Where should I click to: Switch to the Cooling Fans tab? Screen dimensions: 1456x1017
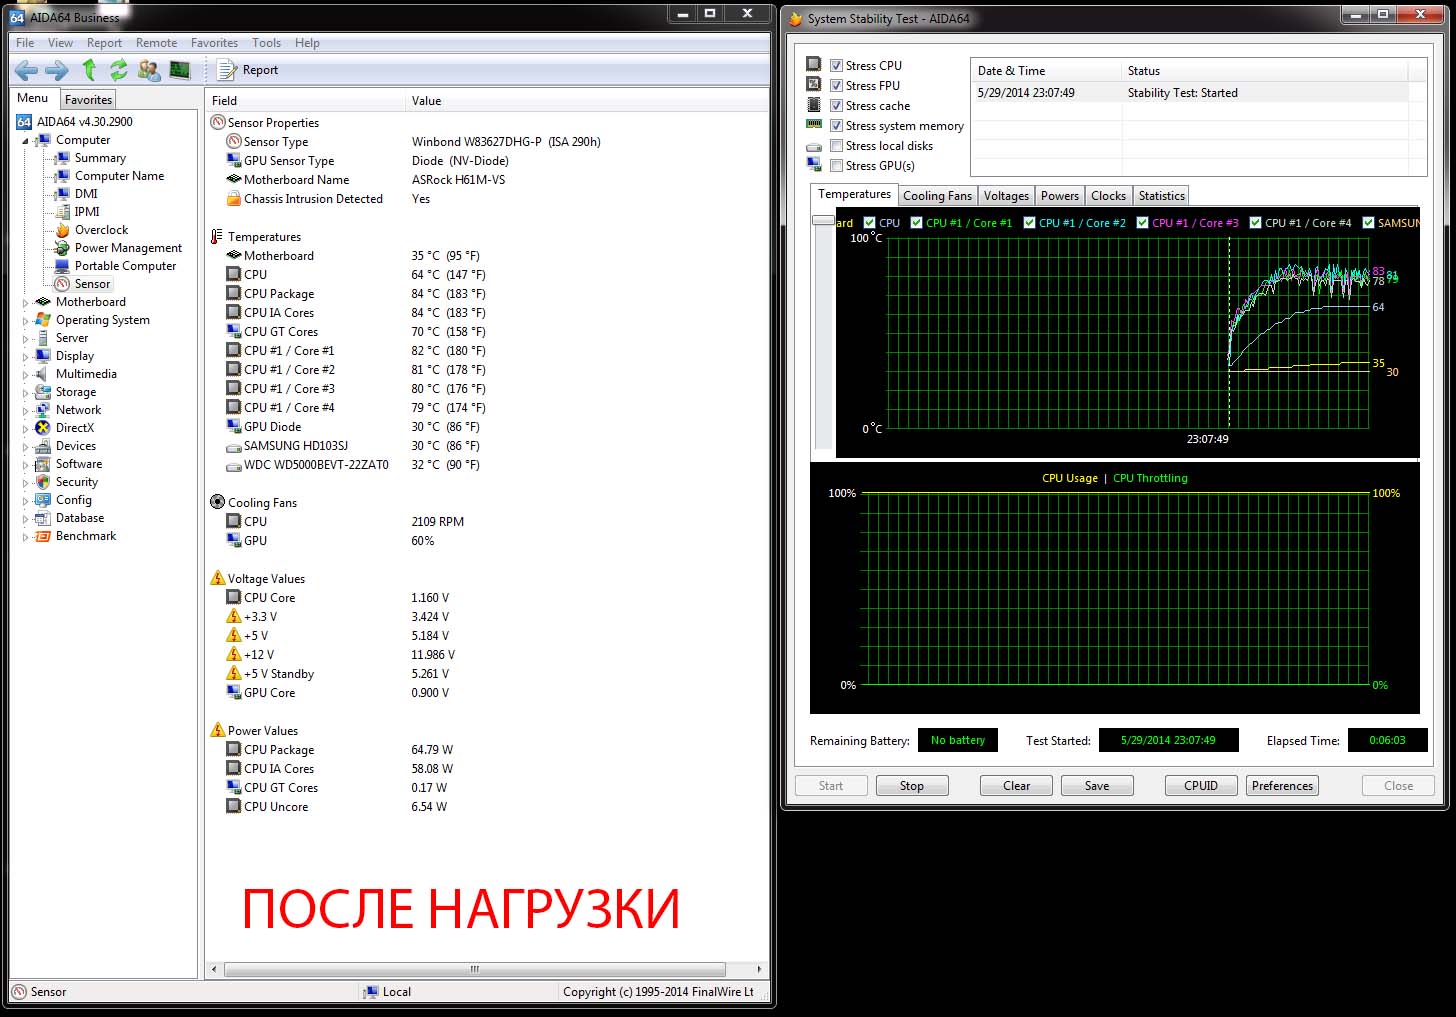937,196
